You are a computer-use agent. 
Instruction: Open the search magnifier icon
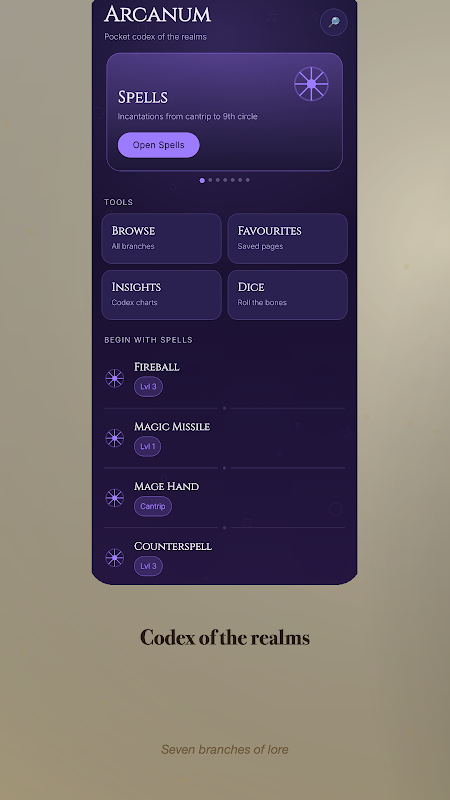[x=334, y=22]
